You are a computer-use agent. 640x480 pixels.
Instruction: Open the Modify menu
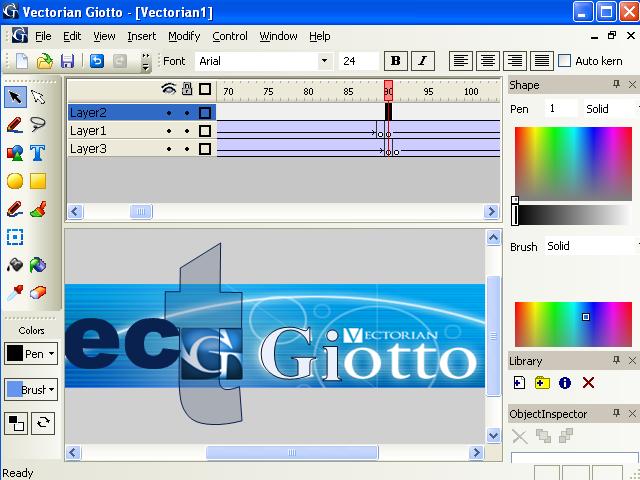pyautogui.click(x=184, y=36)
